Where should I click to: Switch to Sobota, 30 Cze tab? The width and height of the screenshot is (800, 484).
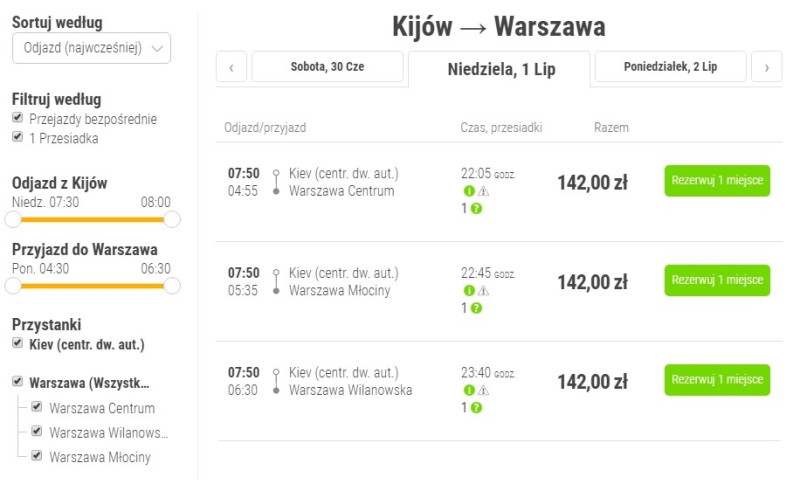[x=328, y=66]
